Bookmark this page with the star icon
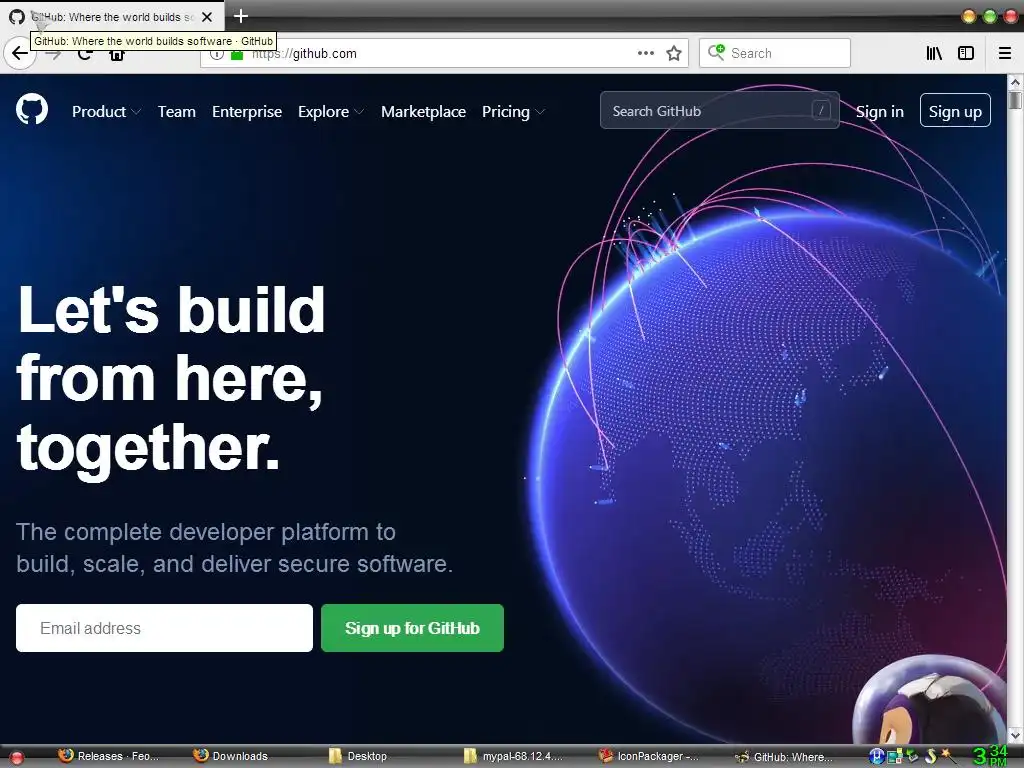 tap(674, 54)
